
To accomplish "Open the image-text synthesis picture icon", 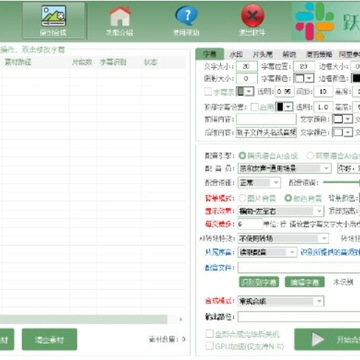I will (x=53, y=16).
